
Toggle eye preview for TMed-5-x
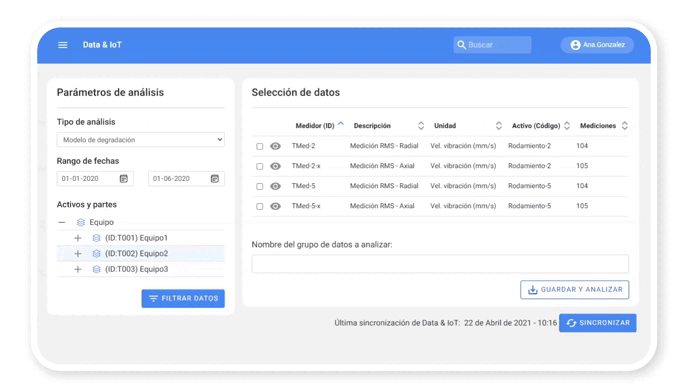coord(275,206)
